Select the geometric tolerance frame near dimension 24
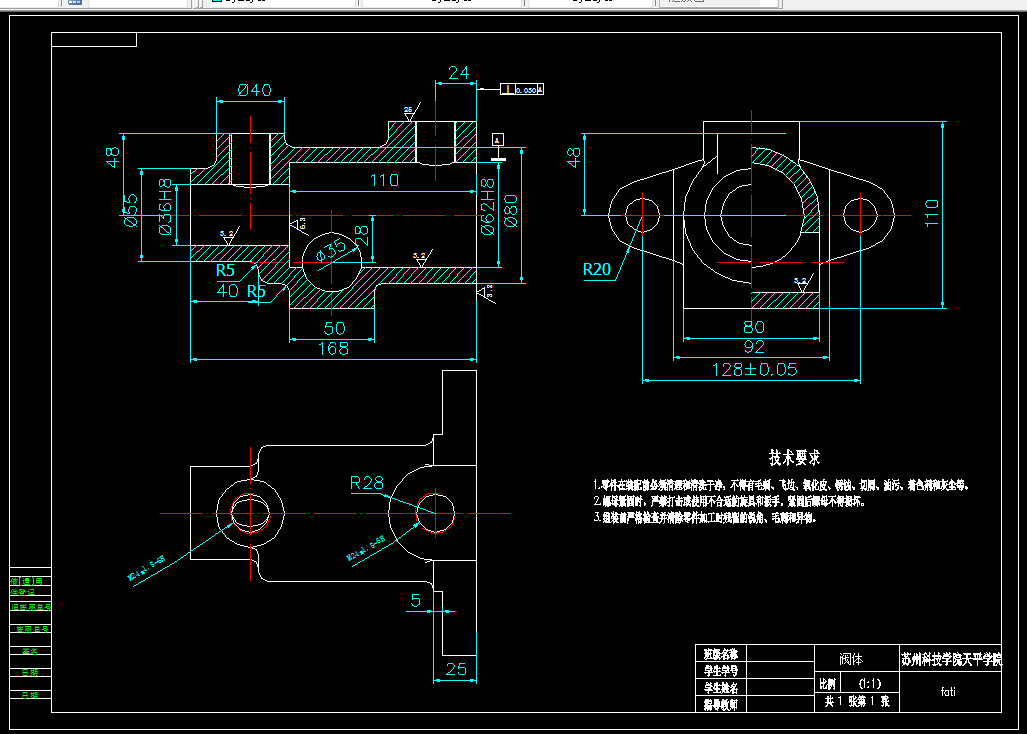Viewport: 1027px width, 734px height. click(523, 89)
